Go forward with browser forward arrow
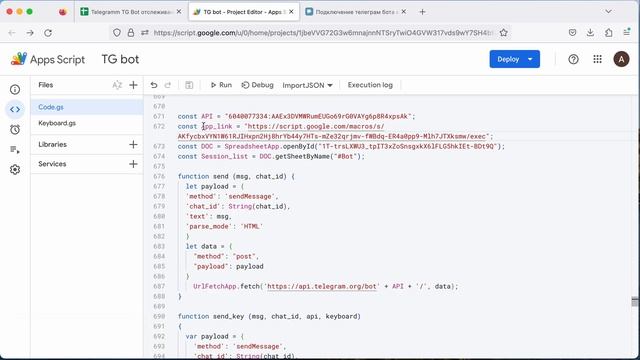Screen dimensions: 640x360 30,33
